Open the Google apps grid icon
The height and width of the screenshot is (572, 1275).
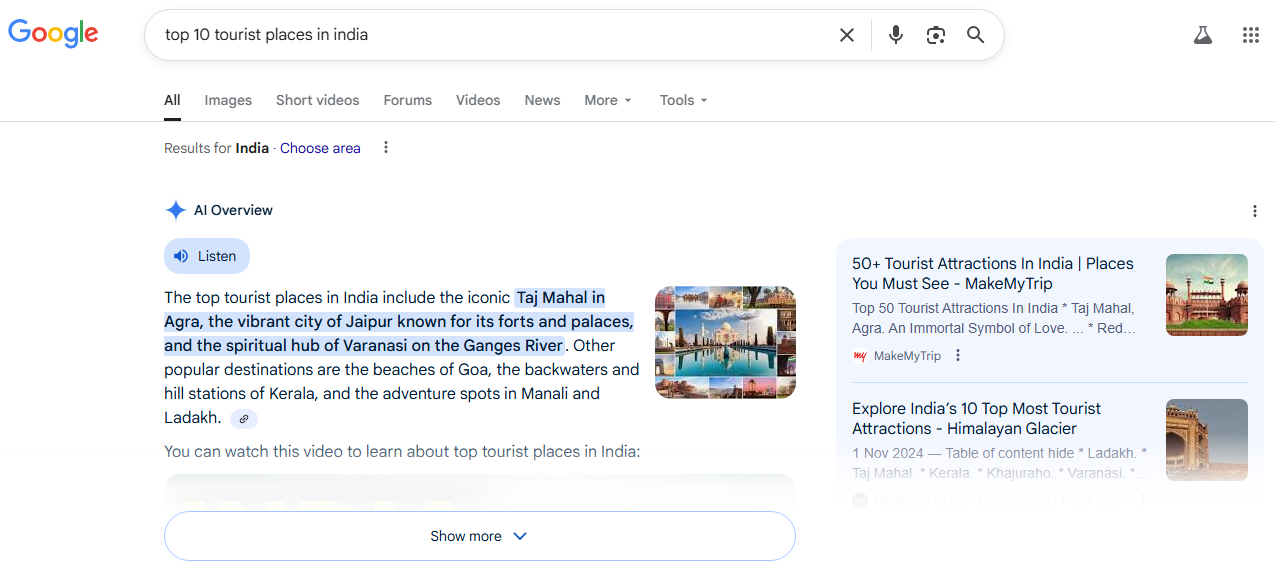[1251, 35]
